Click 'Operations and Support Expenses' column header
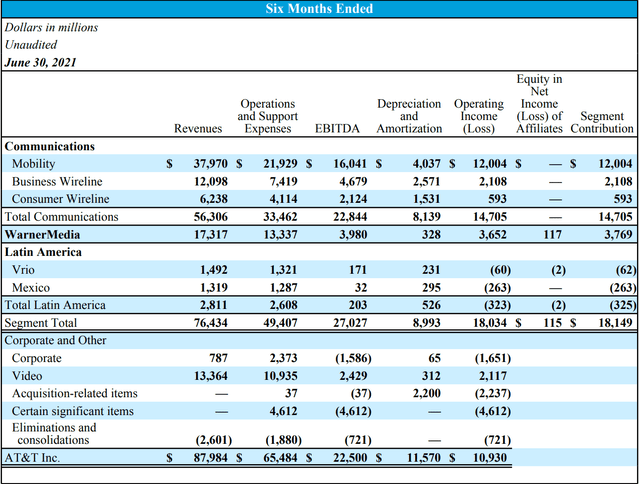The height and width of the screenshot is (484, 640). (268, 116)
